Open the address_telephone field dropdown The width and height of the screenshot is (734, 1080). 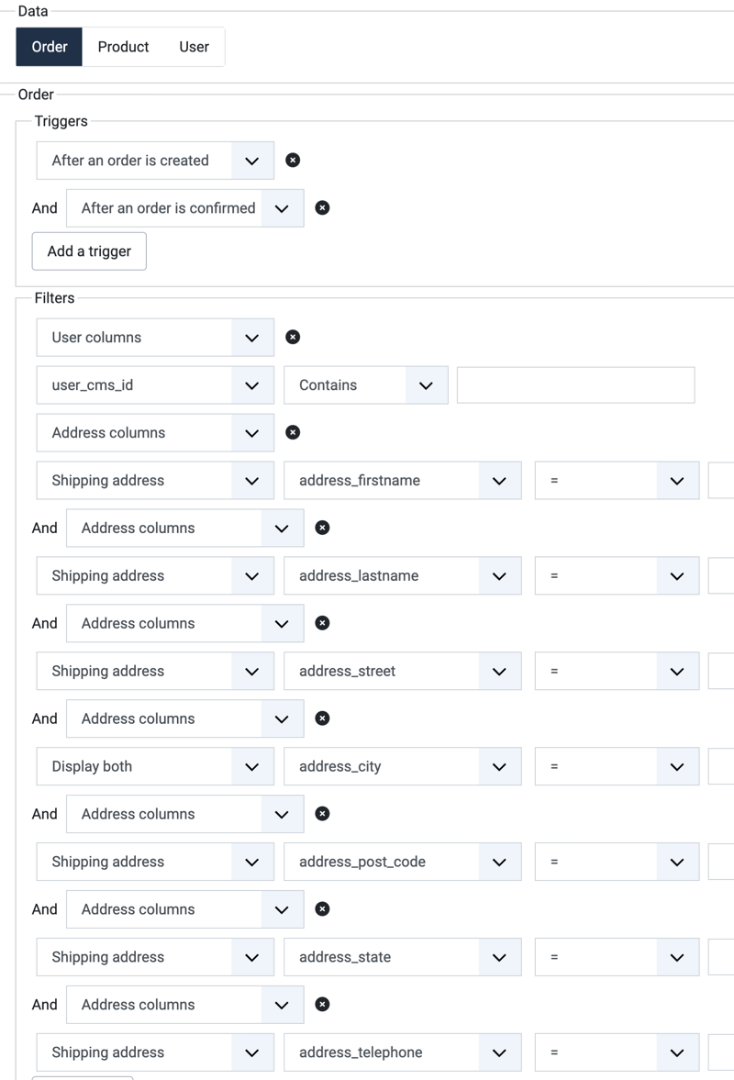pos(402,1052)
